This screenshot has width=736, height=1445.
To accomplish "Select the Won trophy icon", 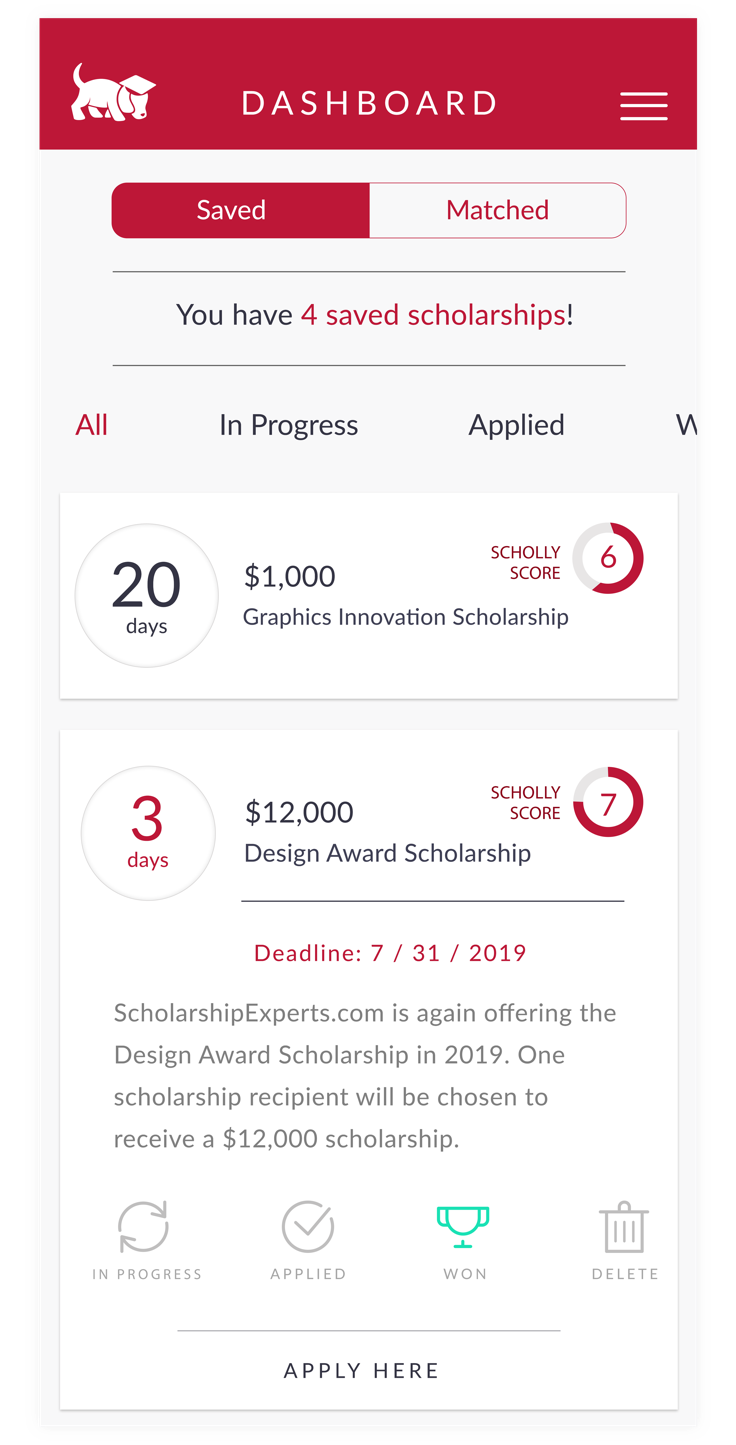I will [x=463, y=1227].
